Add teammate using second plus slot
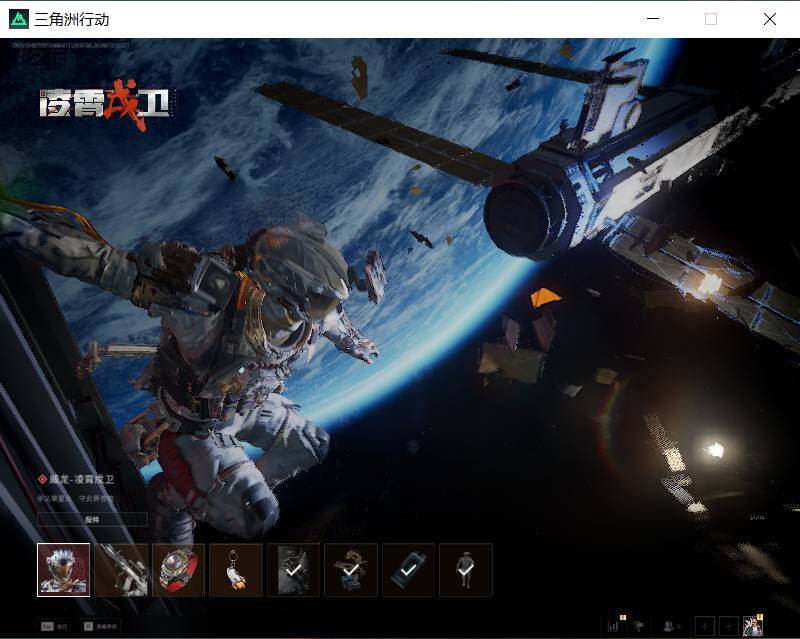800x639 pixels. 729,626
